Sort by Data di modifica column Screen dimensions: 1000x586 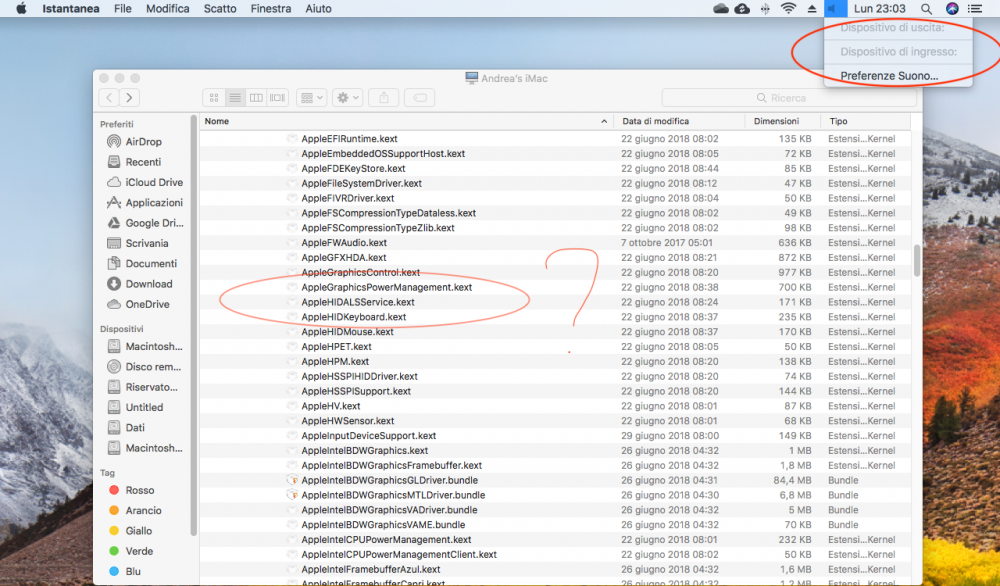[x=679, y=121]
